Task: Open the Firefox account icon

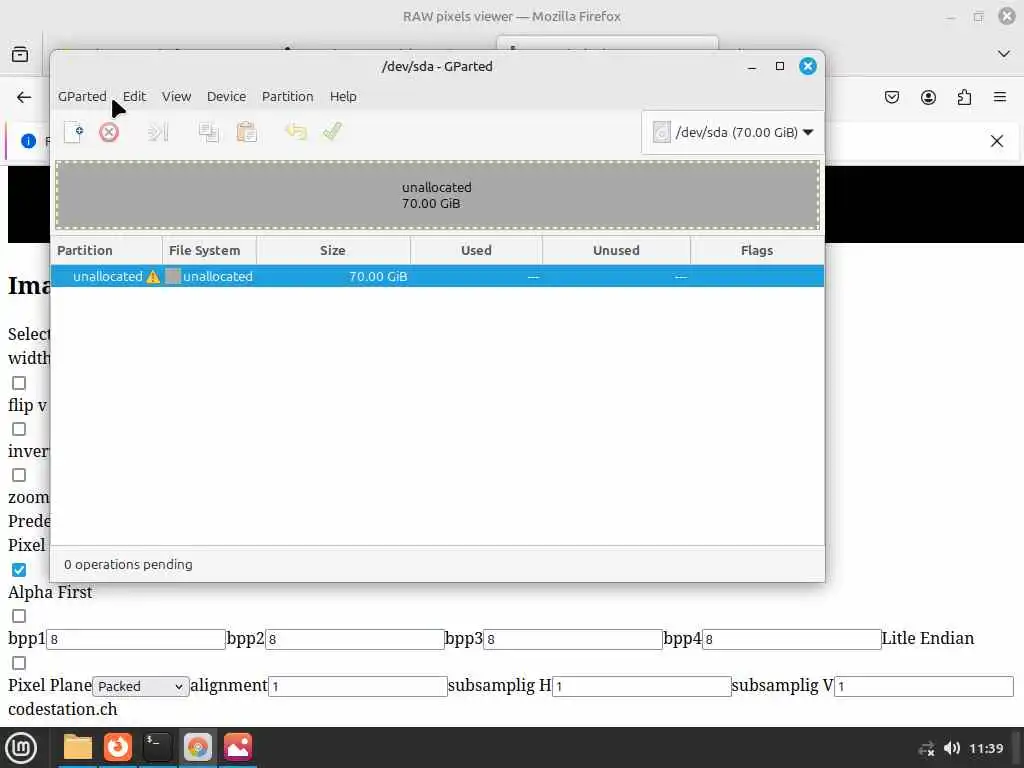Action: pyautogui.click(x=928, y=97)
